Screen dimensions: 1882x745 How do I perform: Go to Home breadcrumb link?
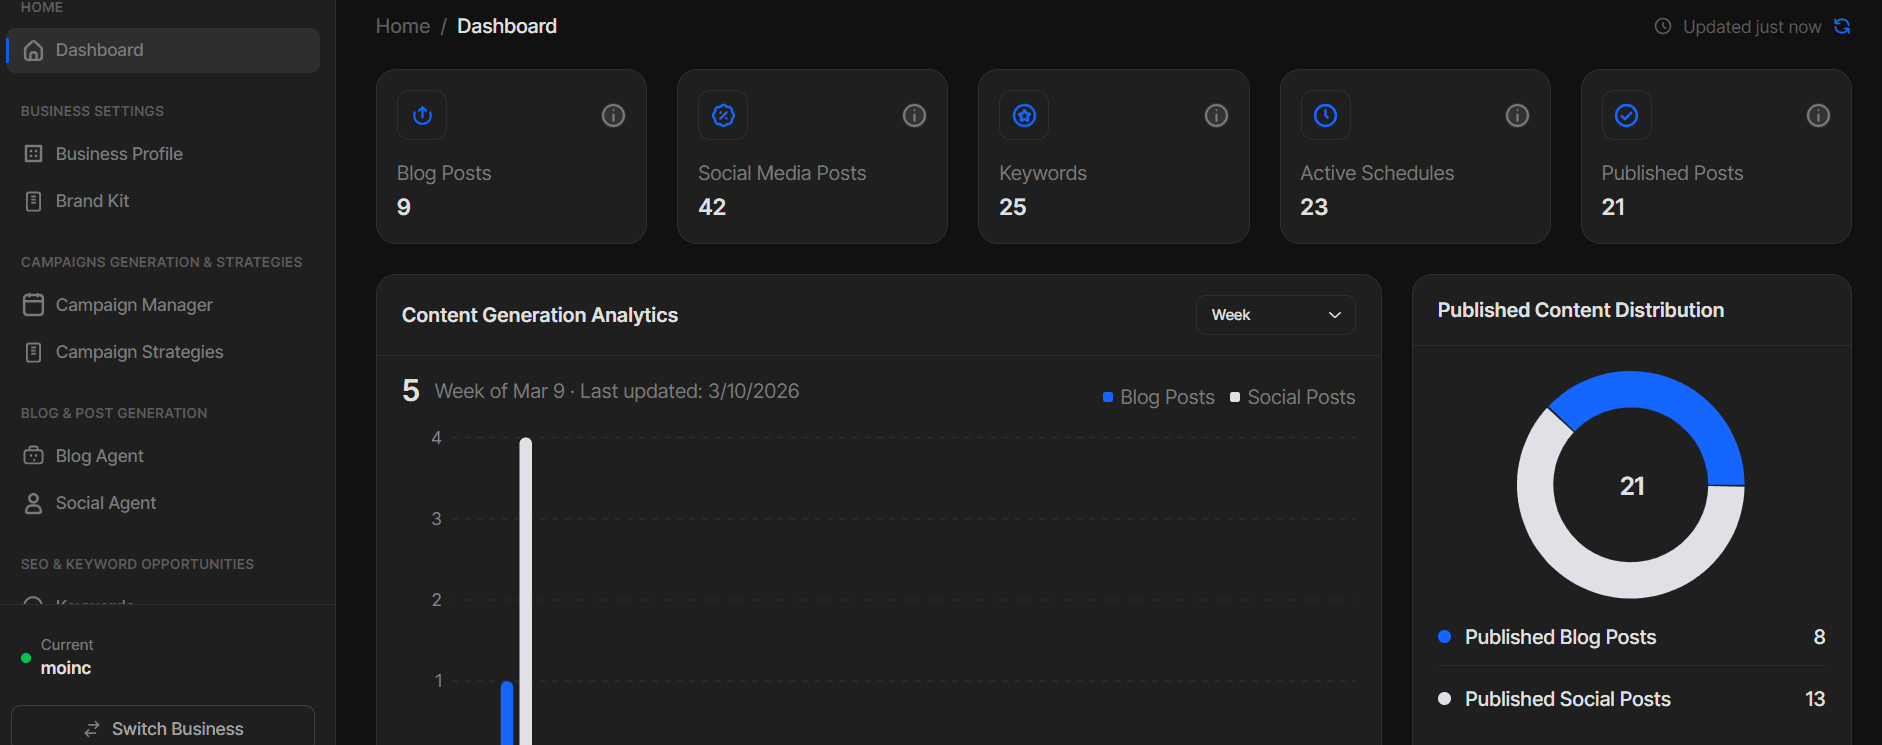click(403, 26)
